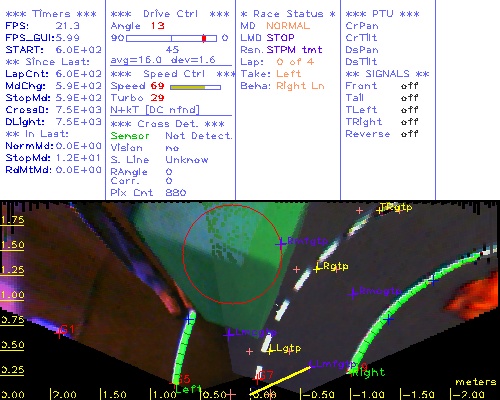Toggle the Reverse signal off indicator
This screenshot has height=400, width=500.
click(410, 134)
